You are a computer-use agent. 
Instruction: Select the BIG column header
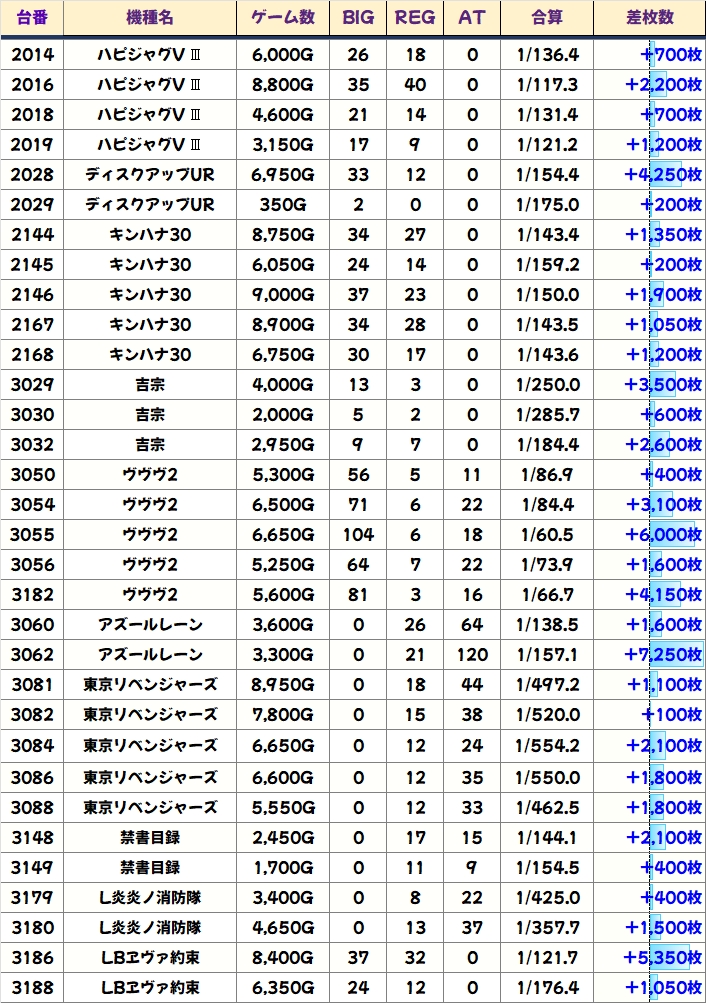coord(358,18)
